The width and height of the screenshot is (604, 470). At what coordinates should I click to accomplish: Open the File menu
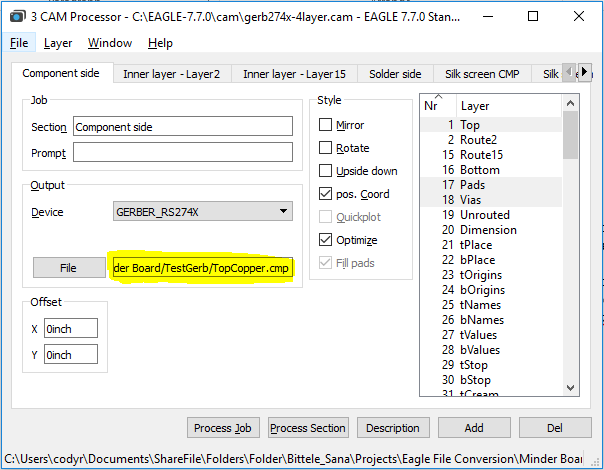click(x=19, y=43)
